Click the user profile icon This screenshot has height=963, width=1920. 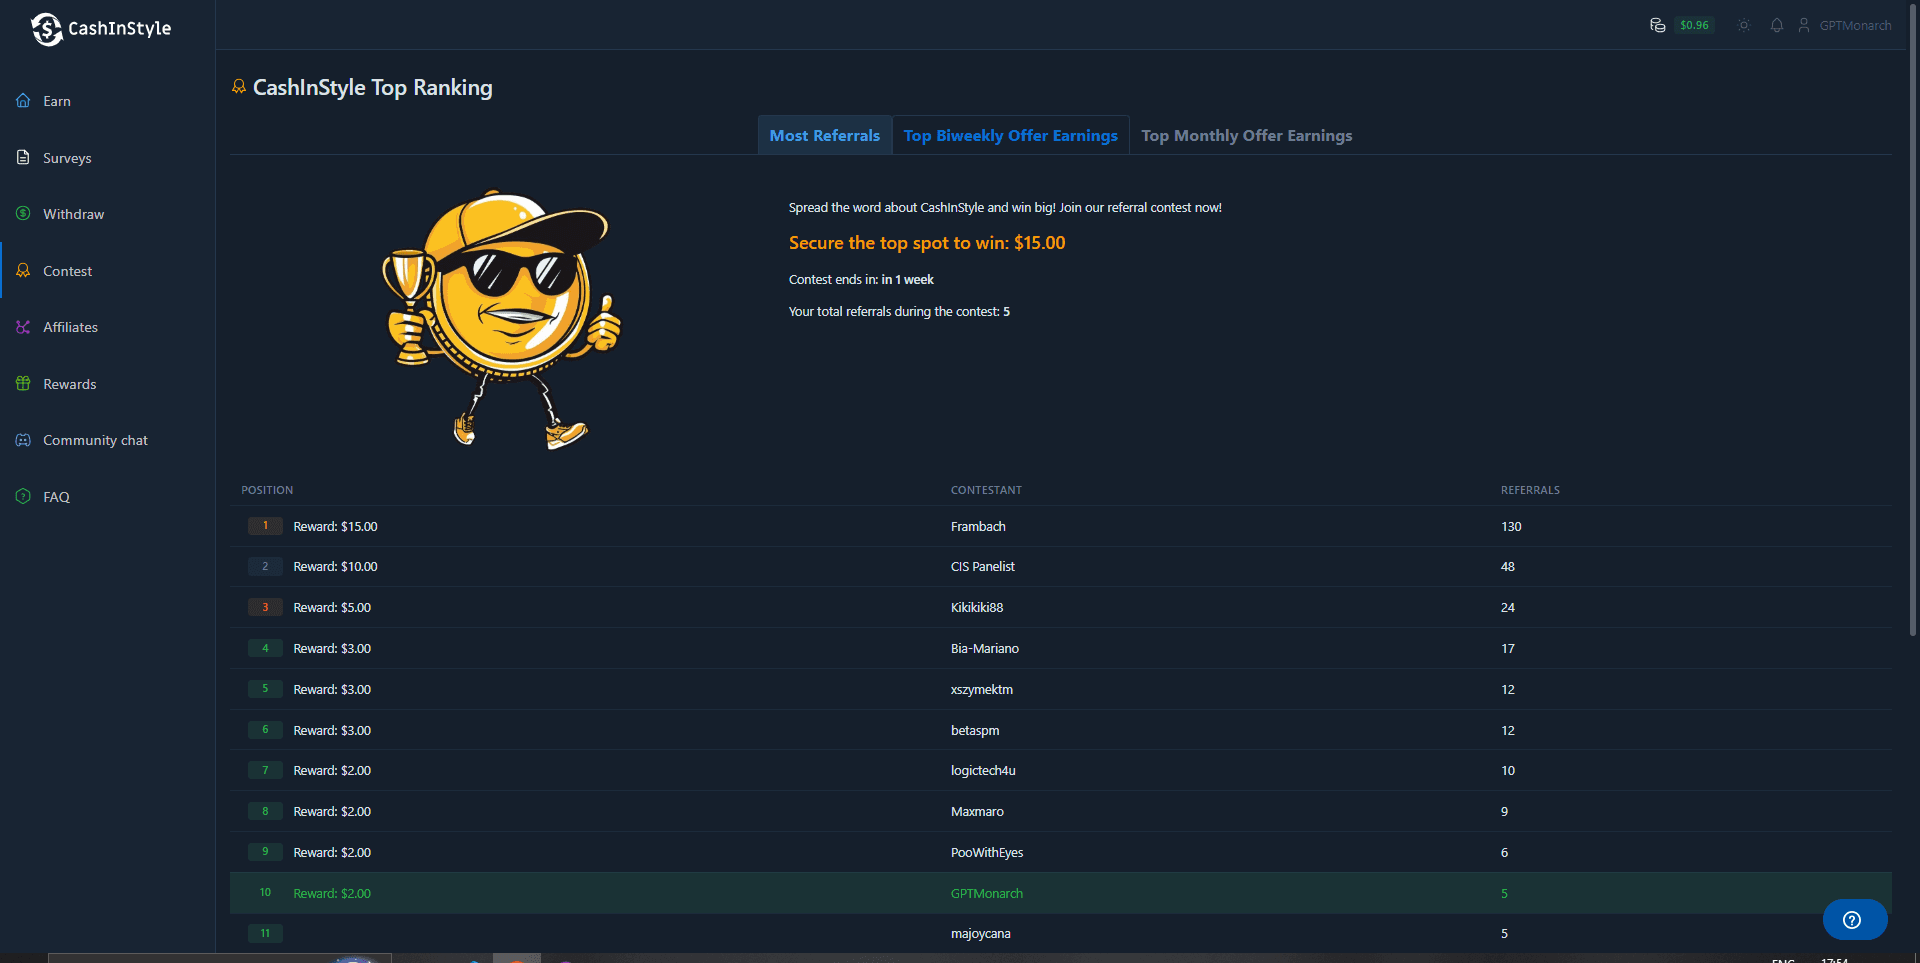(1804, 25)
